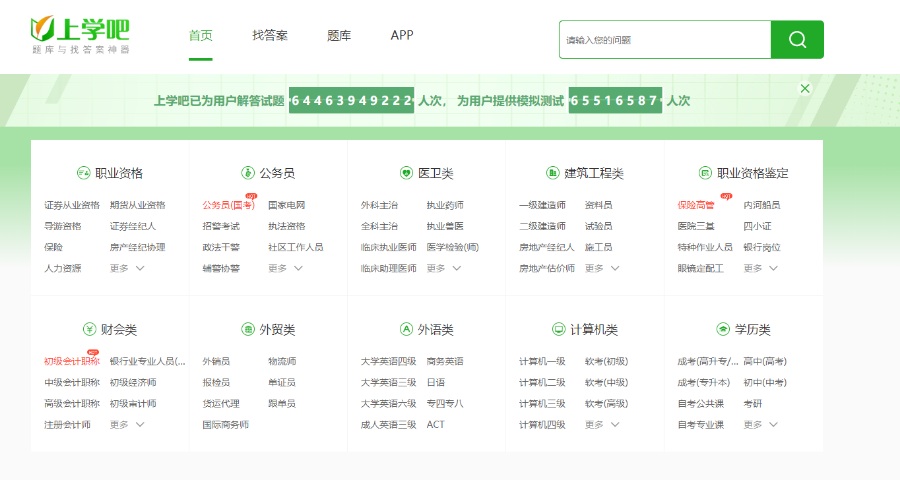
Task: Select 软考(高级)
Action: click(607, 404)
